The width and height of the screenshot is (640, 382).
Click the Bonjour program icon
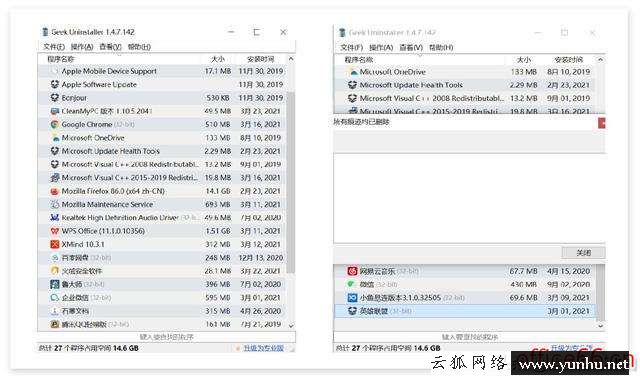[x=55, y=98]
